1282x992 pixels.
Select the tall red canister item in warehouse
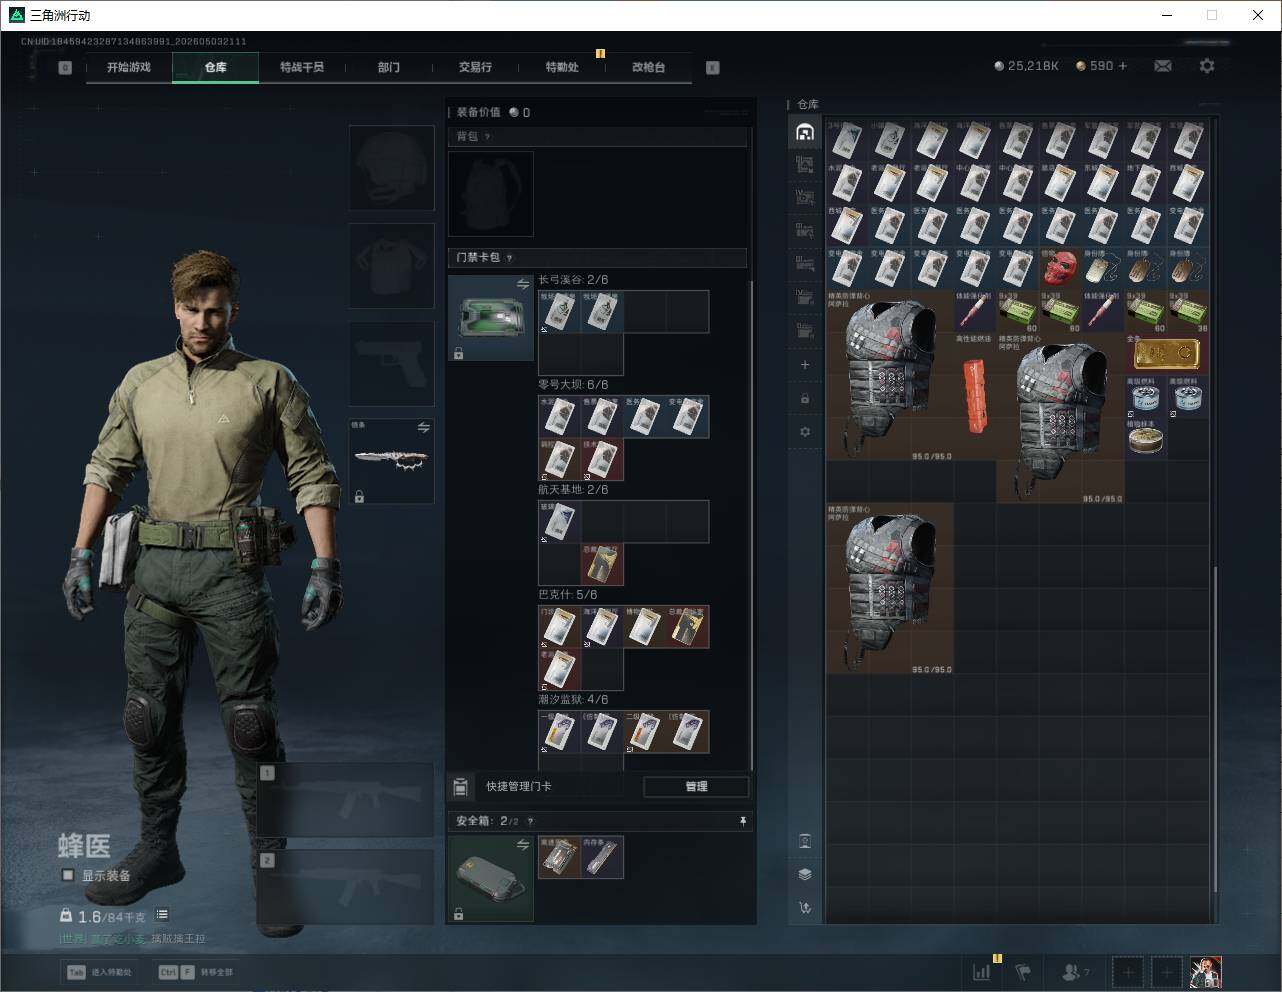coord(975,396)
